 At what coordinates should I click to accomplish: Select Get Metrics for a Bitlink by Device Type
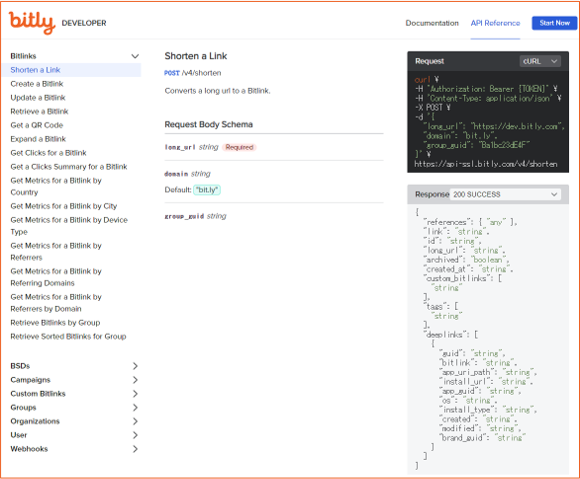[x=69, y=226]
